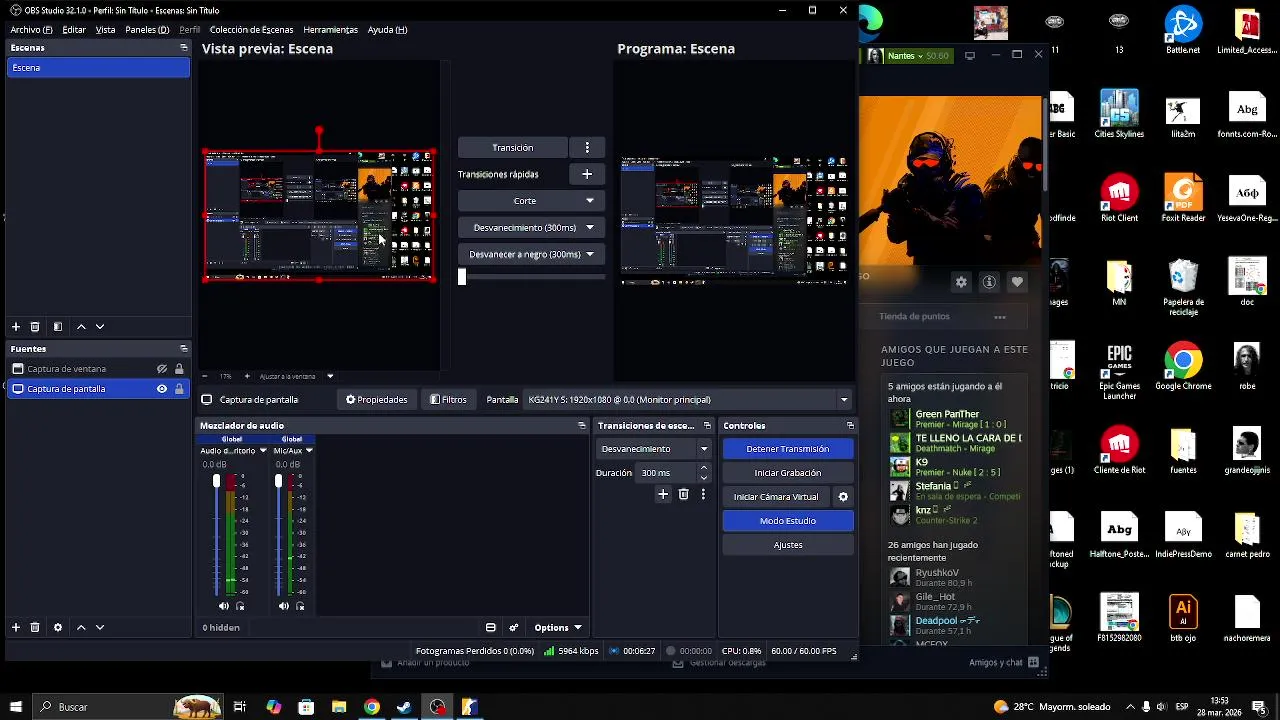
Task: Expand Desvanecimiento (300ms) quick transition dropdown
Action: tap(590, 228)
